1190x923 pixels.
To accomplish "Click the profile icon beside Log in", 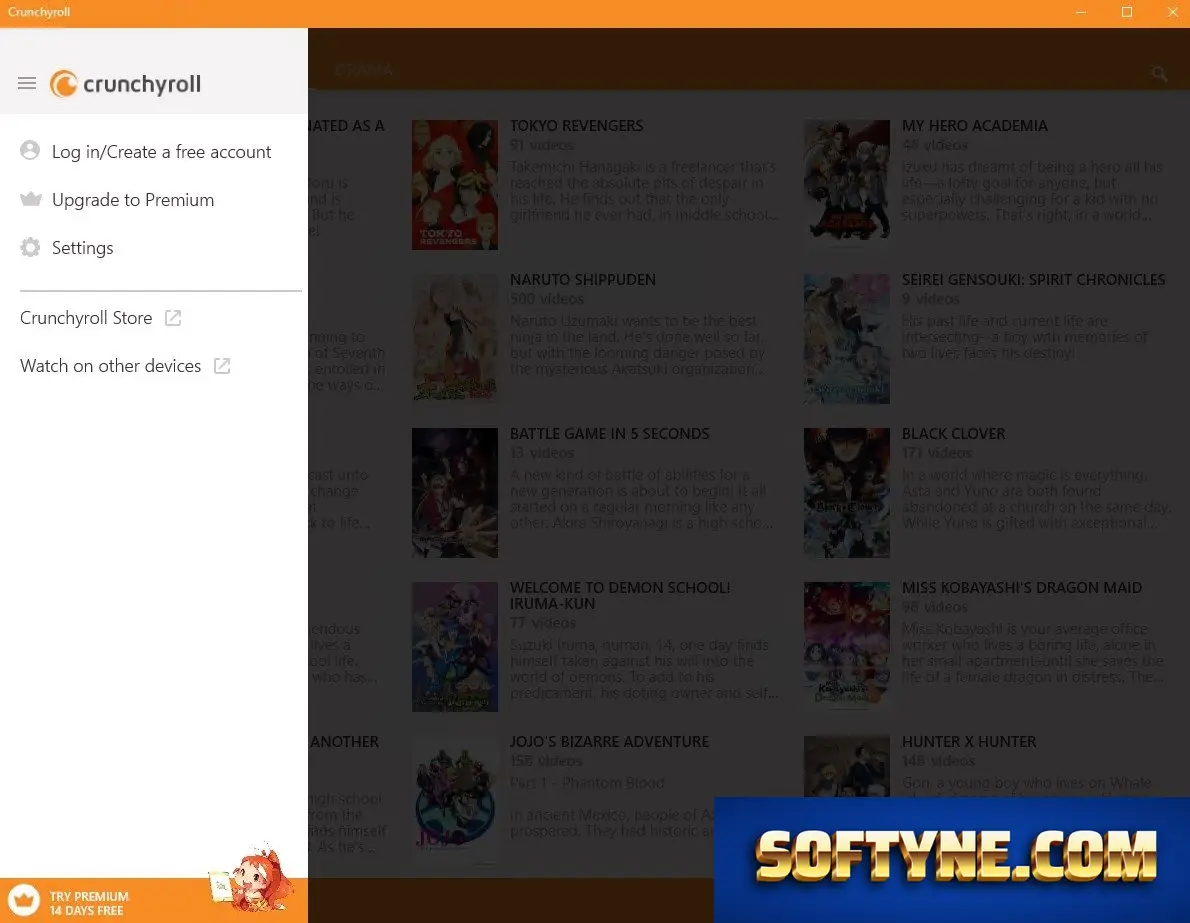I will pos(30,150).
